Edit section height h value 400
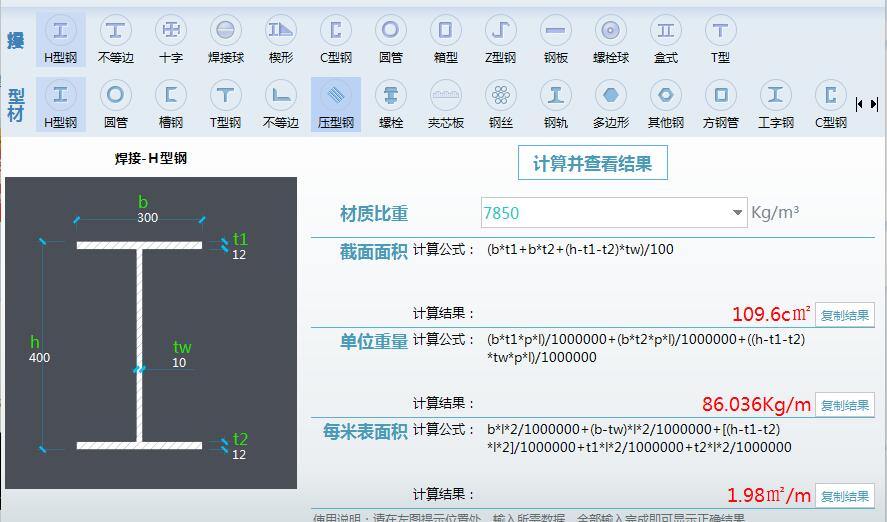This screenshot has height=522, width=887. click(40, 357)
